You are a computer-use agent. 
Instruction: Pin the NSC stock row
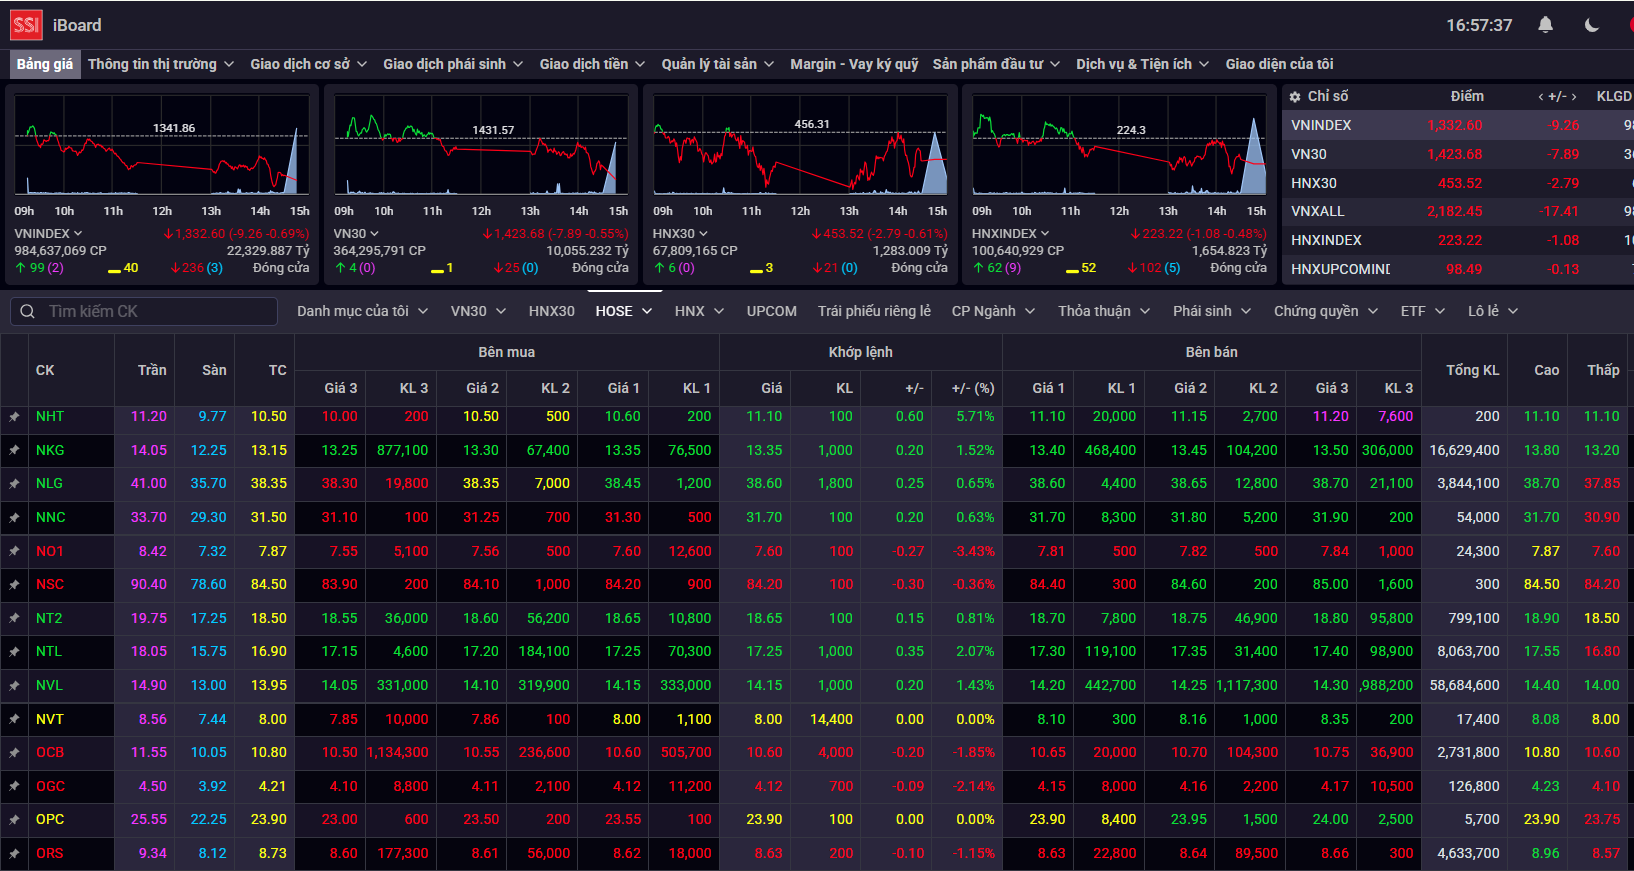pos(14,585)
